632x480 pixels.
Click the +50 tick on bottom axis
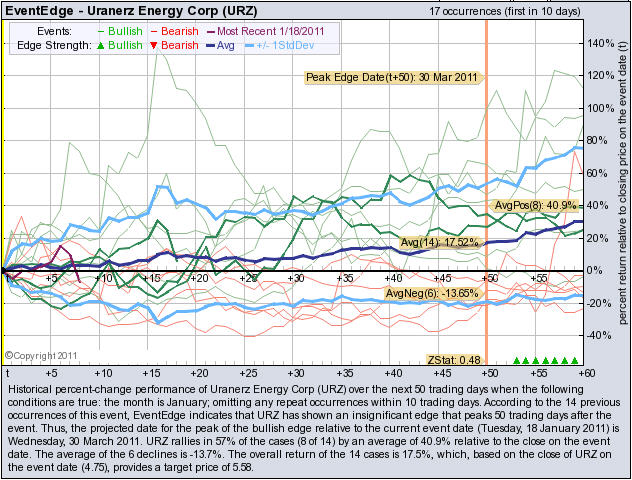(489, 373)
